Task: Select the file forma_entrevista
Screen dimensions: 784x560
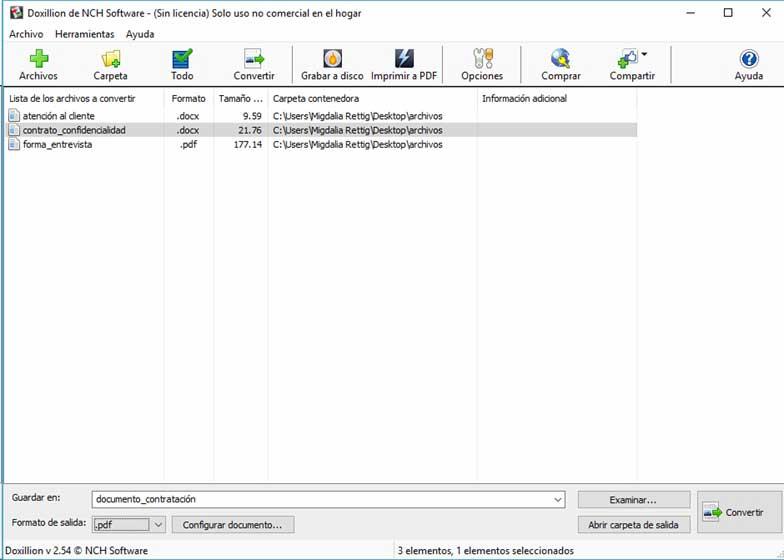Action: tap(58, 144)
